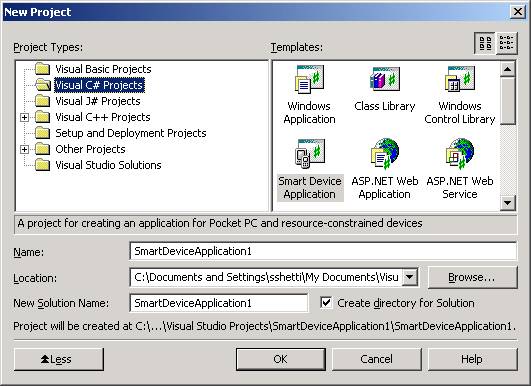The width and height of the screenshot is (531, 386).
Task: Click the Cancel button
Action: pos(377,359)
